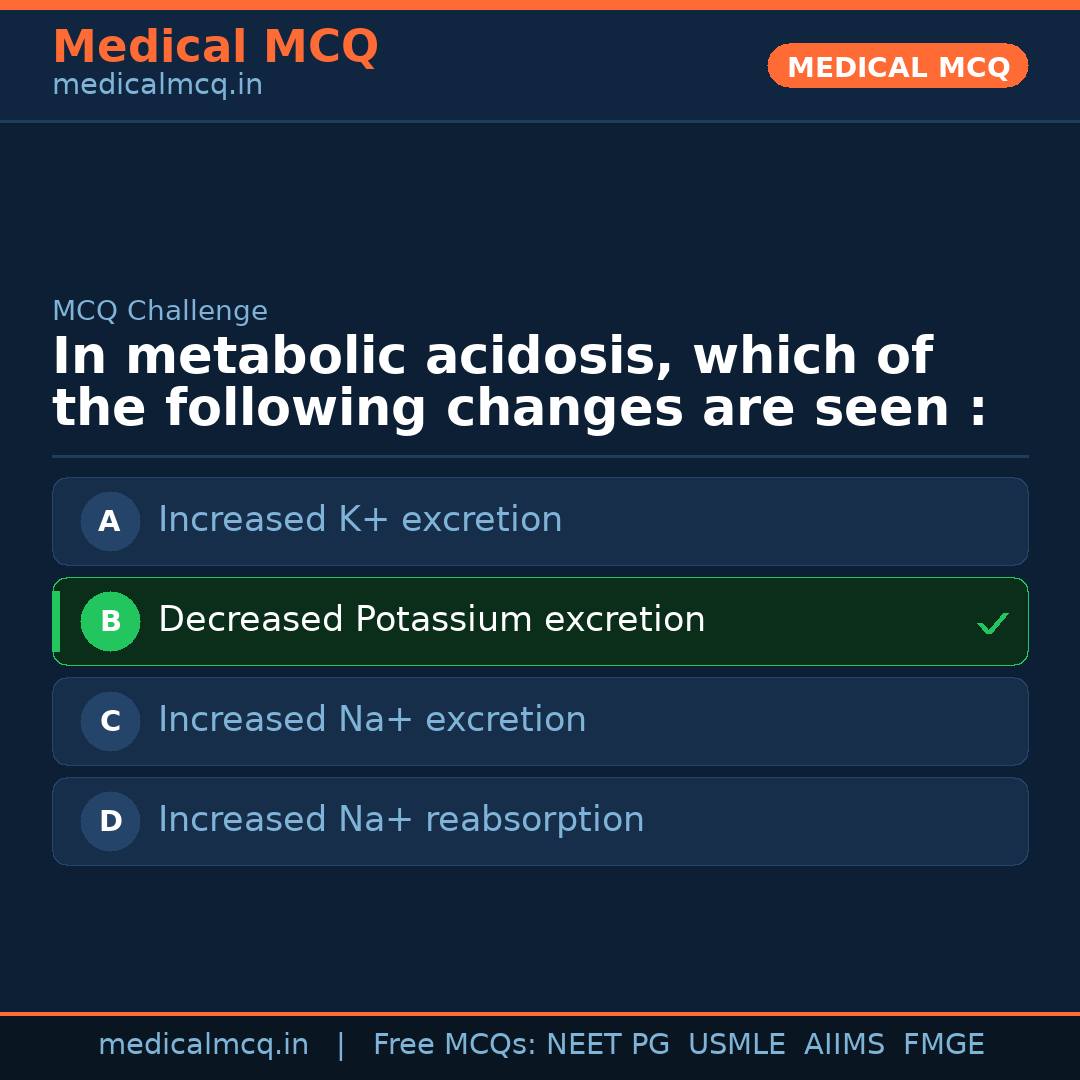Open medicalmcq.in link in footer
The height and width of the screenshot is (1080, 1080).
tap(203, 1045)
